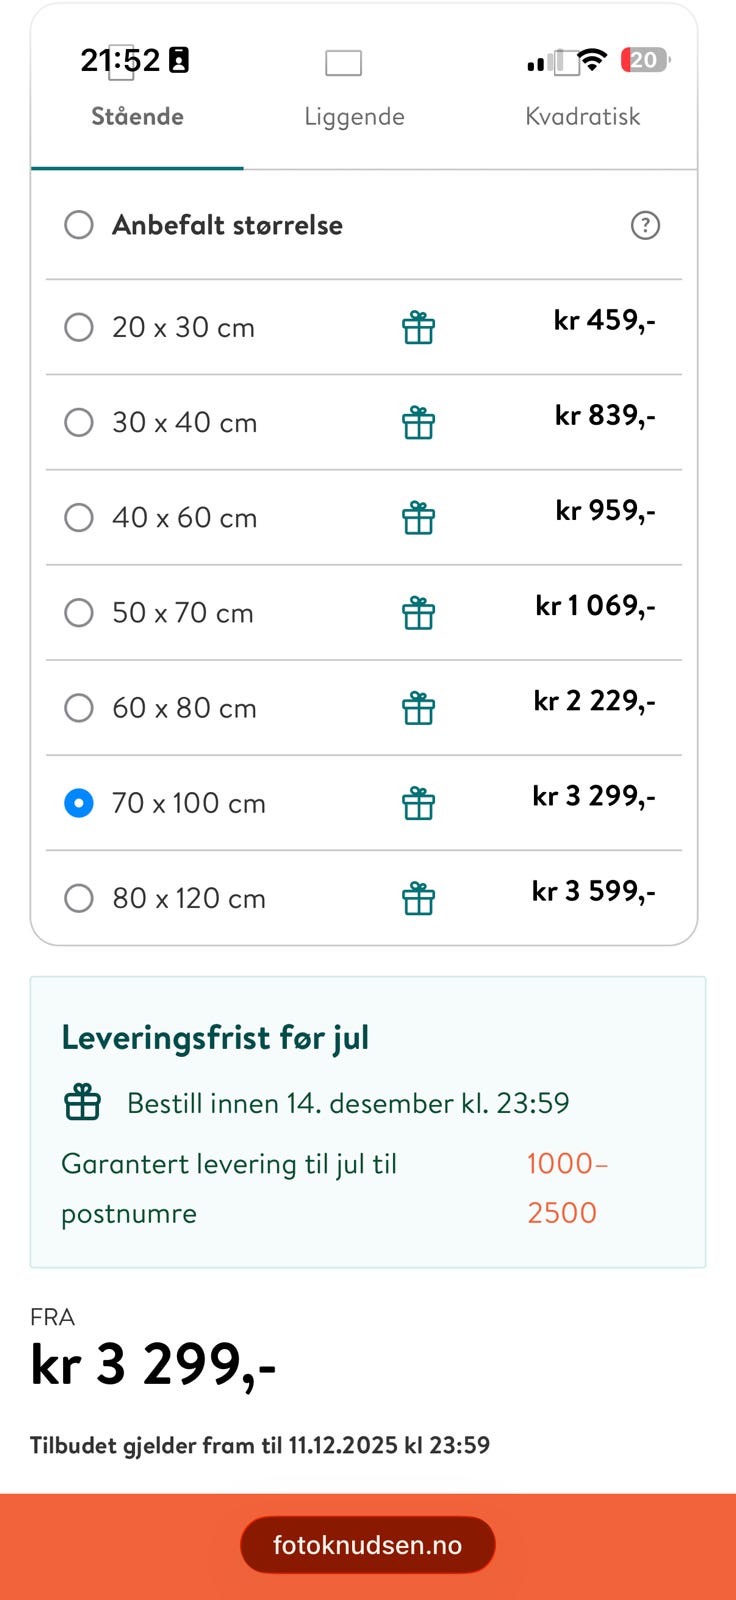Click gift icon on 60 x 80 cm row
Viewport: 736px width, 1600px height.
(418, 708)
